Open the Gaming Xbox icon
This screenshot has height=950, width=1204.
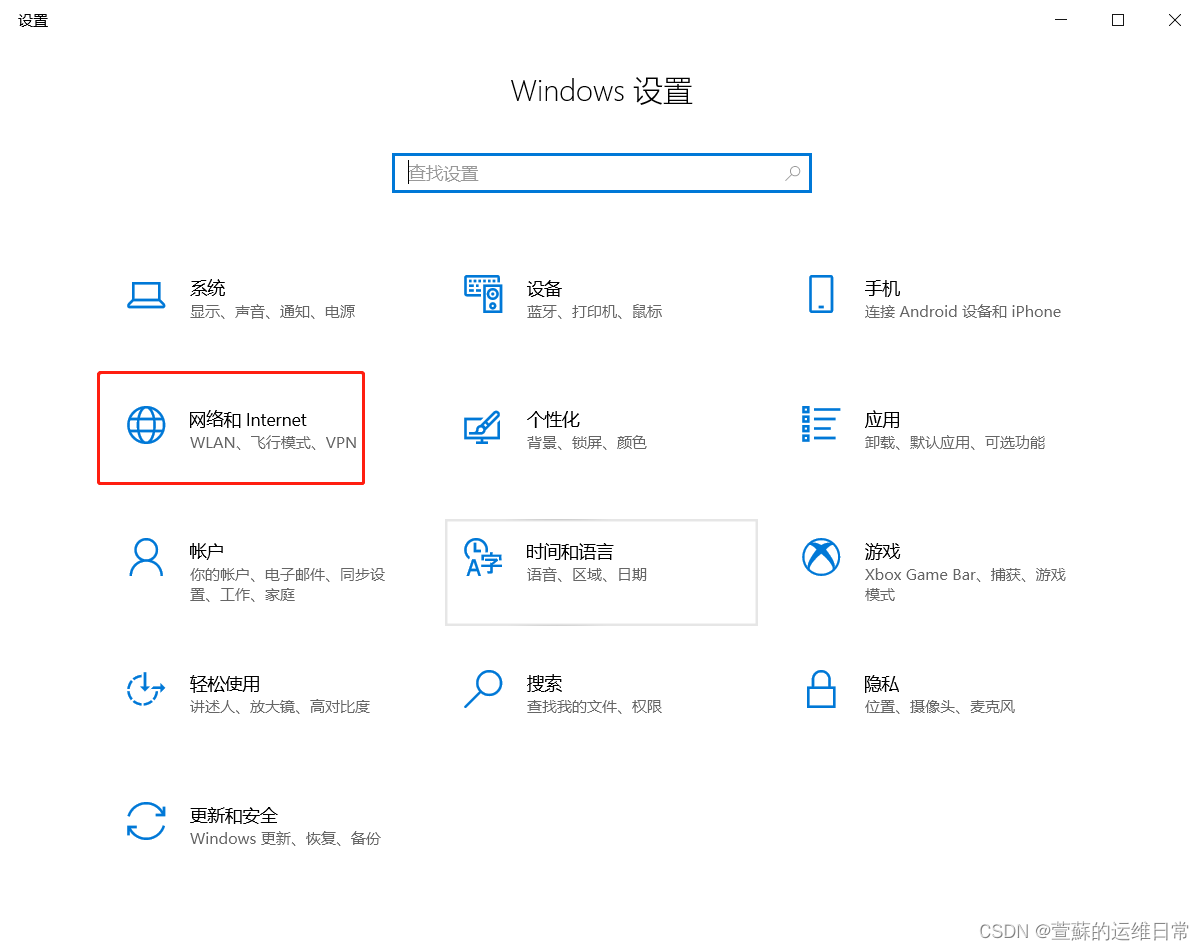coord(821,557)
